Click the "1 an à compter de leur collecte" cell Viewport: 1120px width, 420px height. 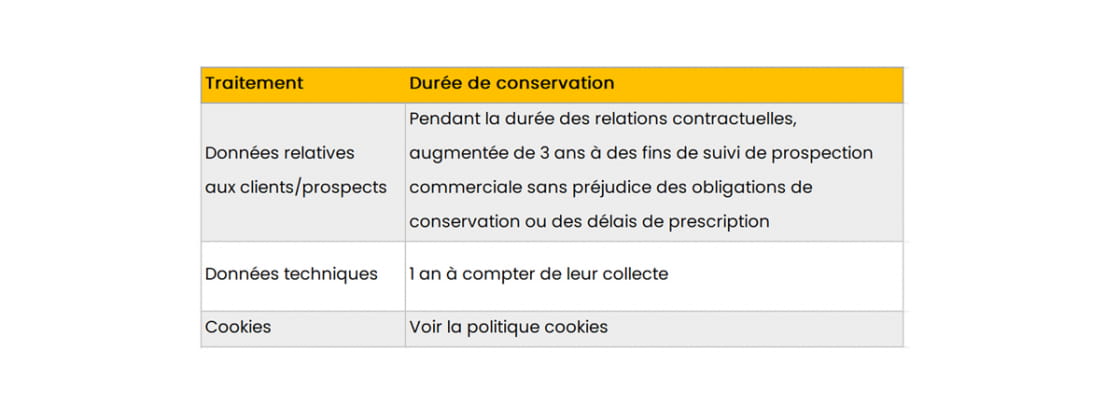[x=538, y=274]
